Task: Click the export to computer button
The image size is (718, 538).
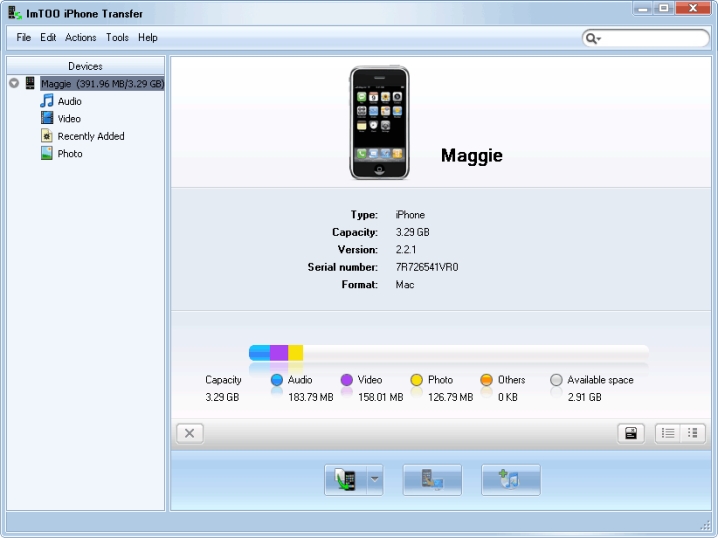Action: [432, 480]
